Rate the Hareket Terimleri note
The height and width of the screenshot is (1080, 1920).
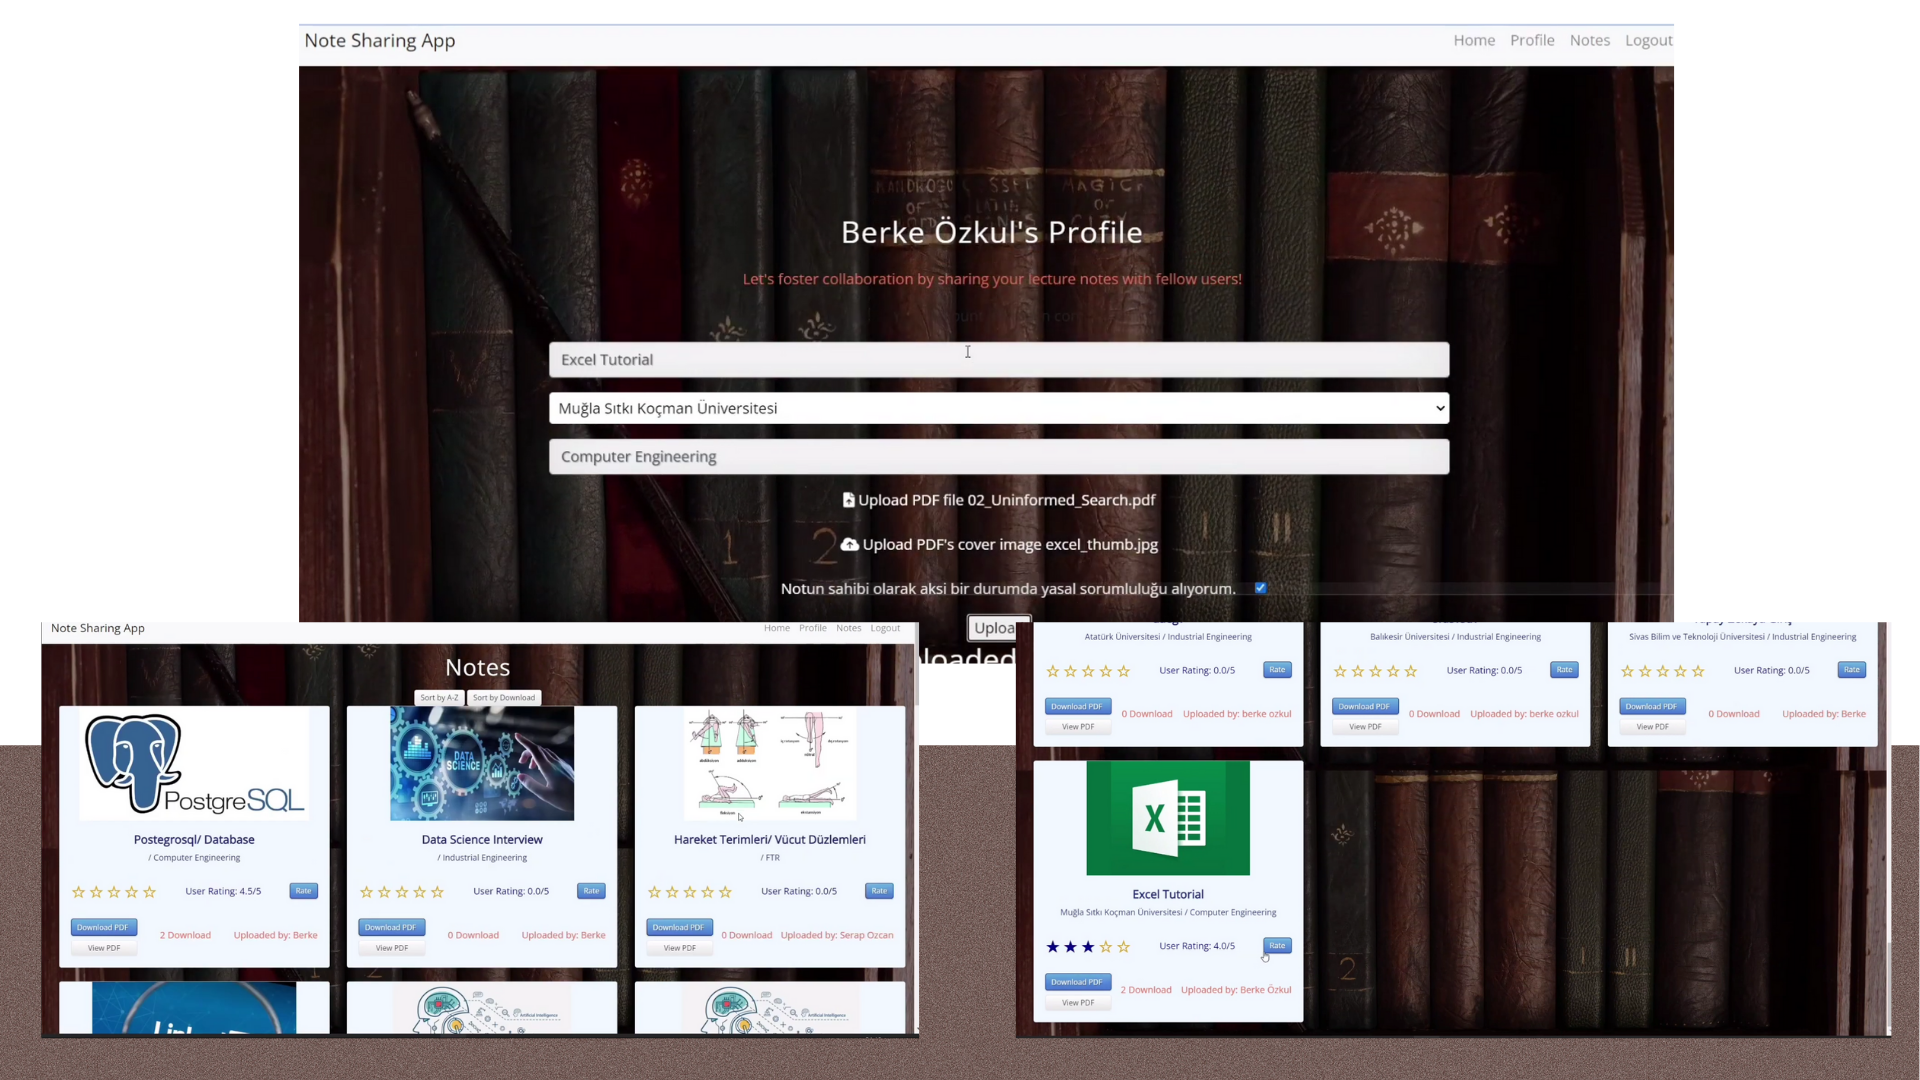(879, 891)
